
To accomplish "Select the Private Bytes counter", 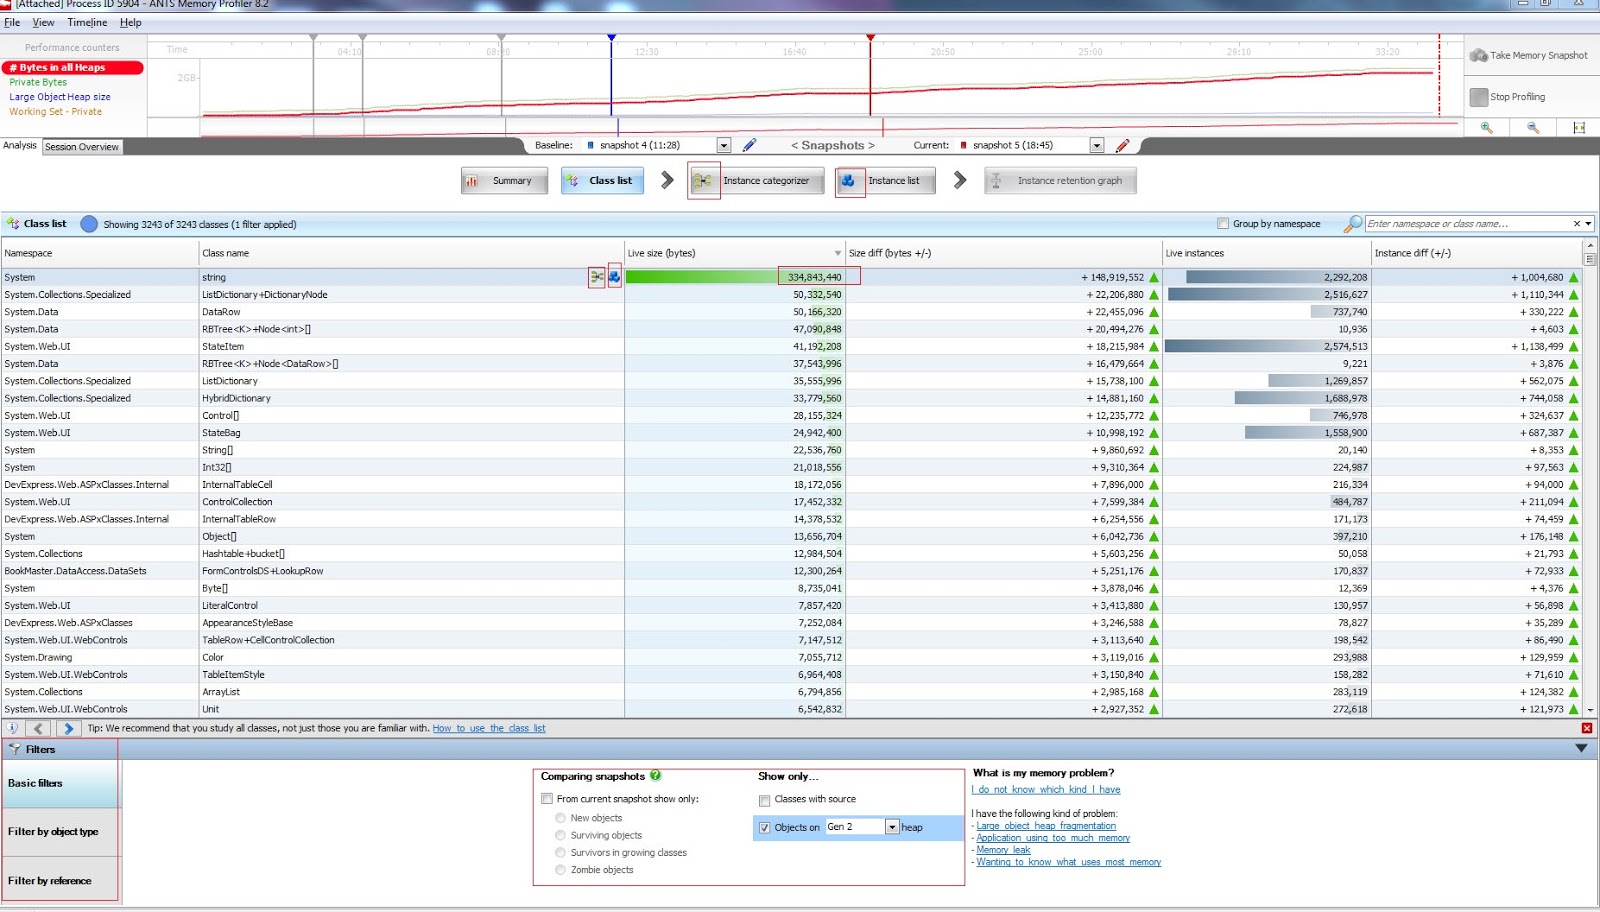I will [38, 82].
